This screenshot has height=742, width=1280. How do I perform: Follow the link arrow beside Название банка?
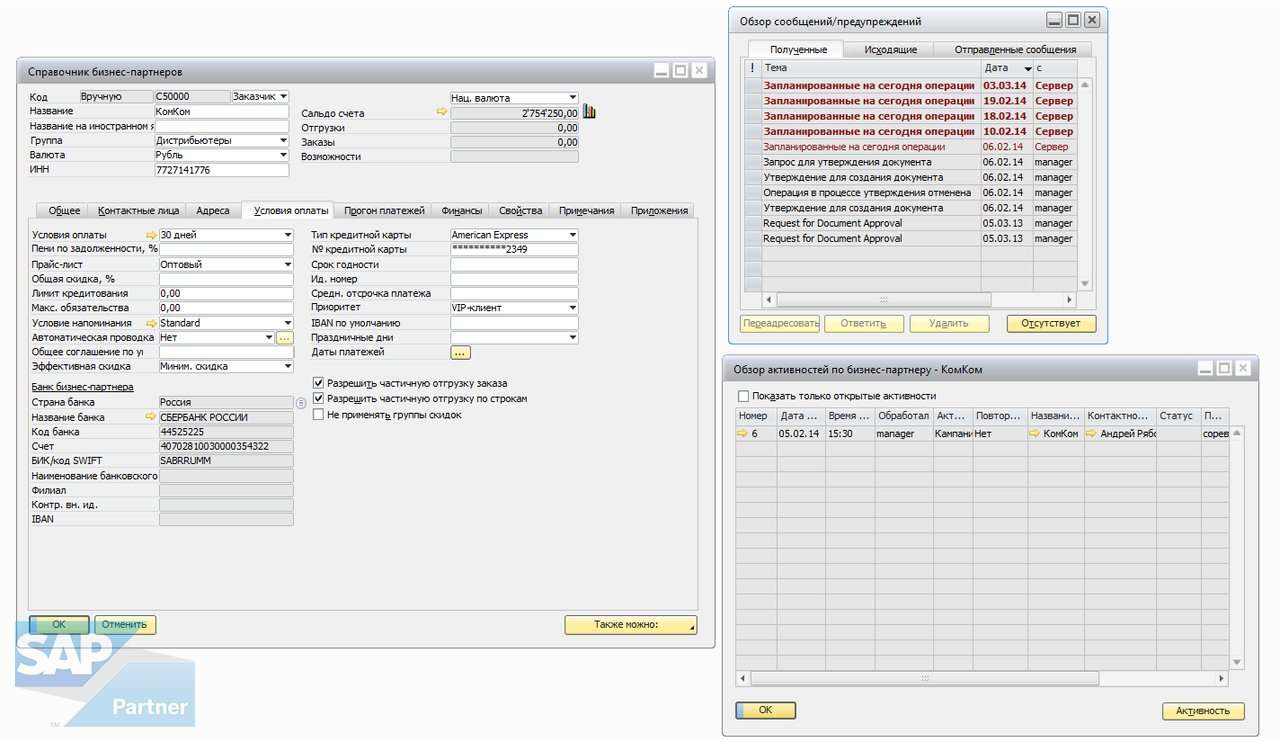click(x=152, y=417)
